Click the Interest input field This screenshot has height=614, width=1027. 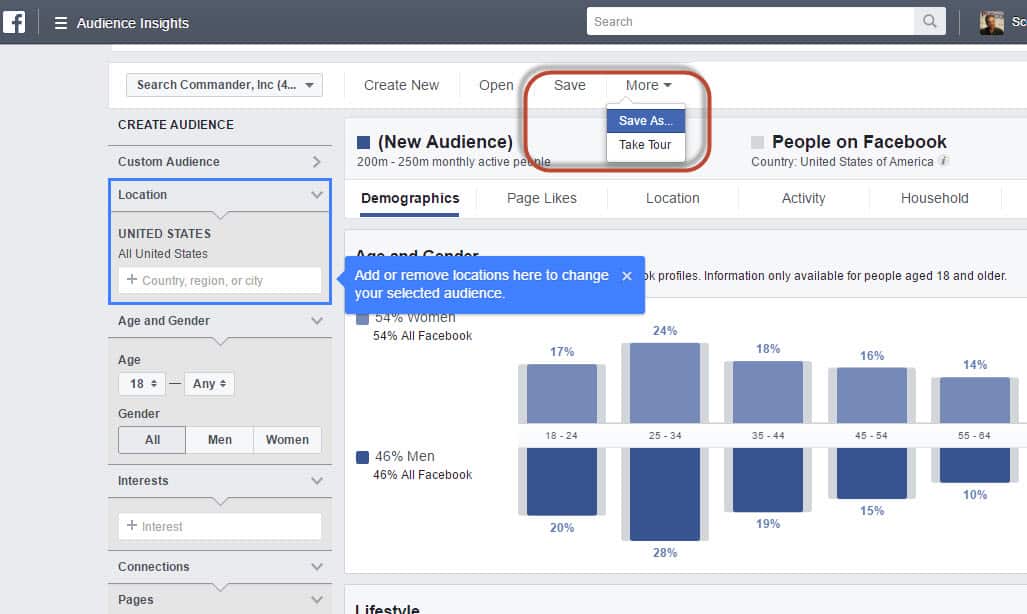[220, 526]
